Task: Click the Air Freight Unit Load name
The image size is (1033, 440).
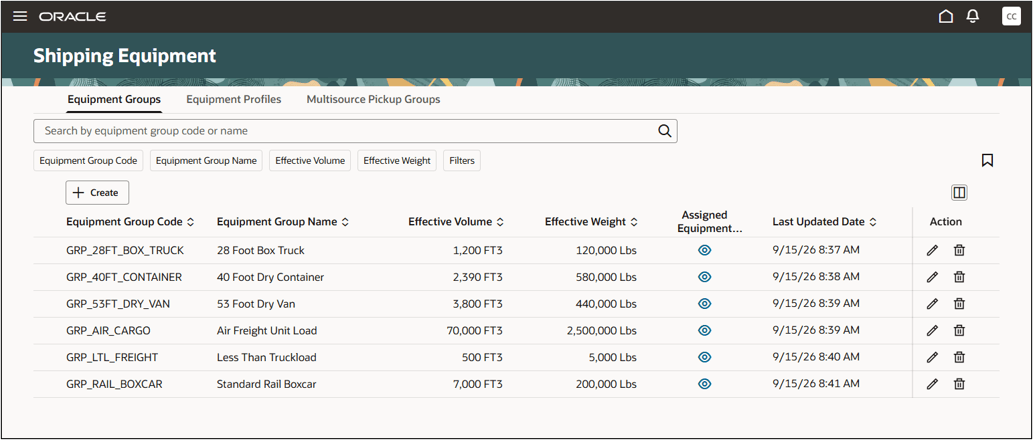Action: [267, 331]
